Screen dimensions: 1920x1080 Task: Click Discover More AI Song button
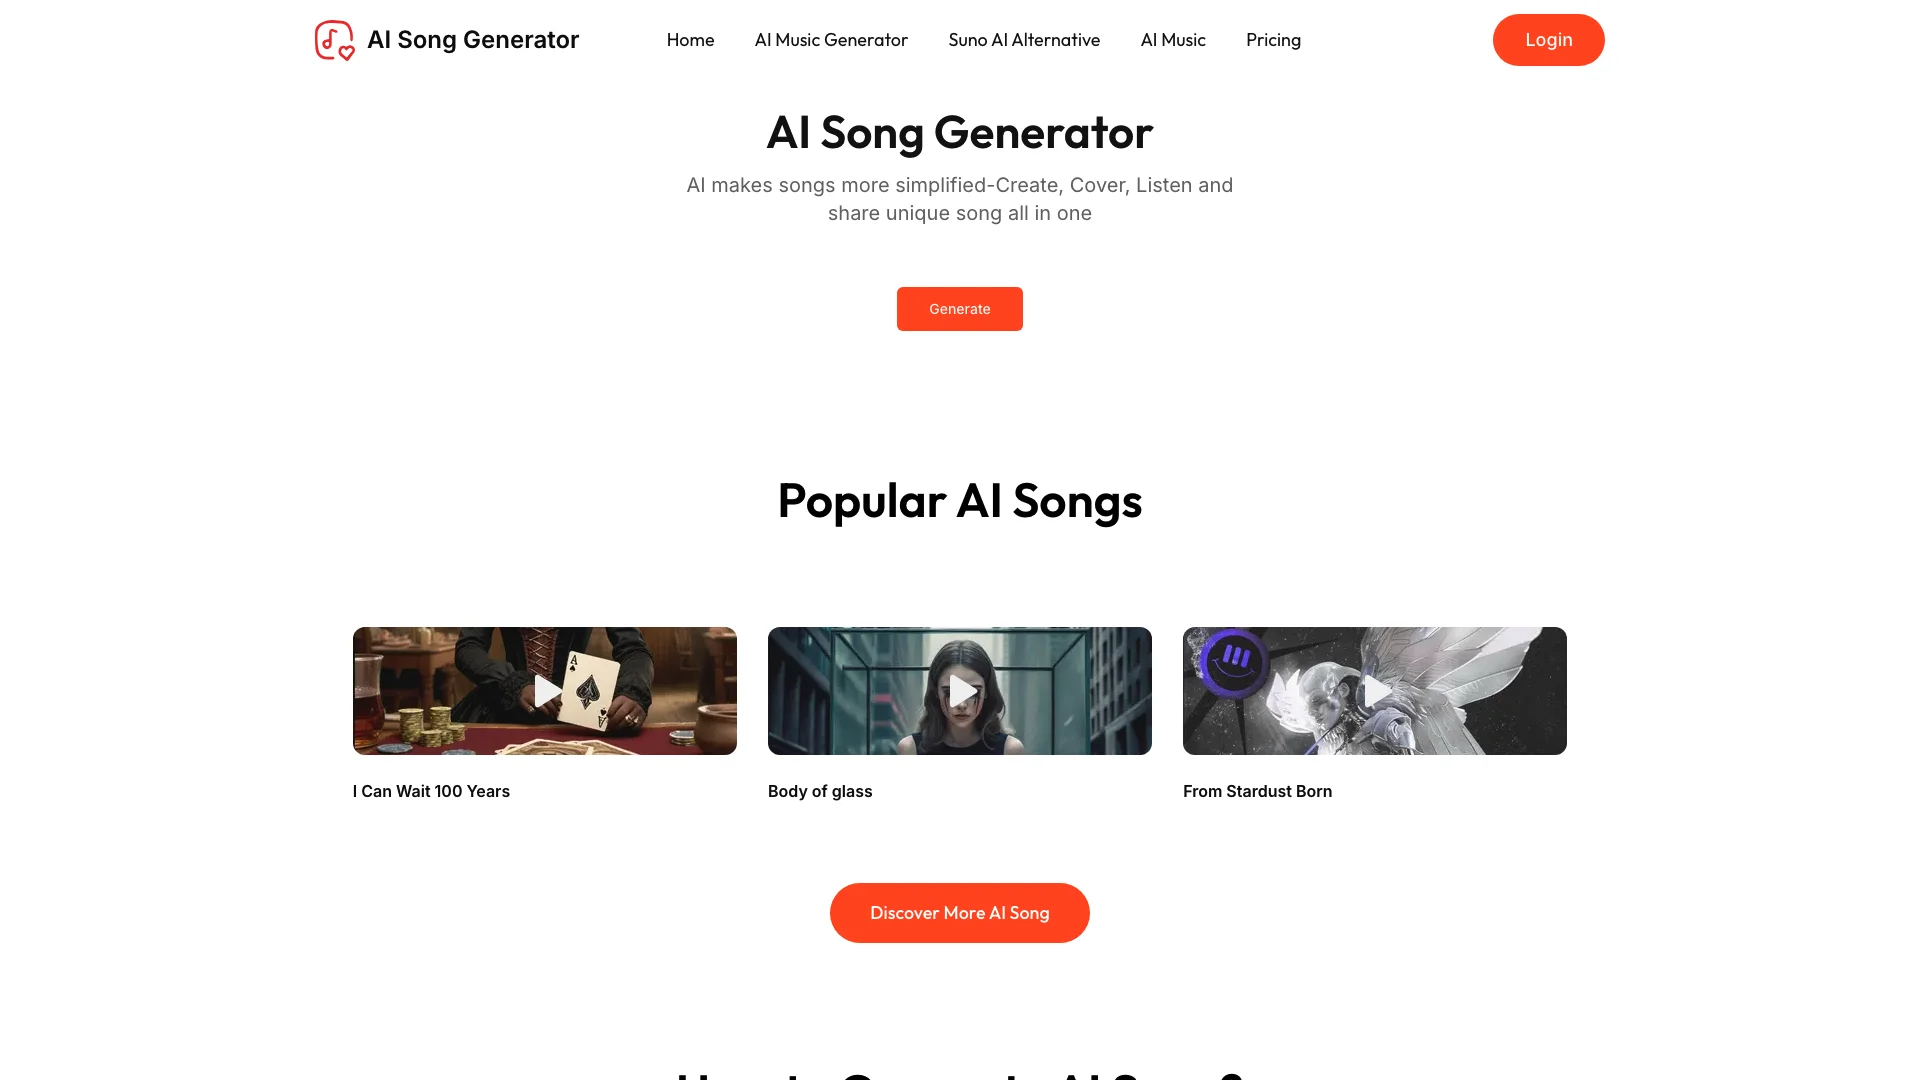(960, 913)
